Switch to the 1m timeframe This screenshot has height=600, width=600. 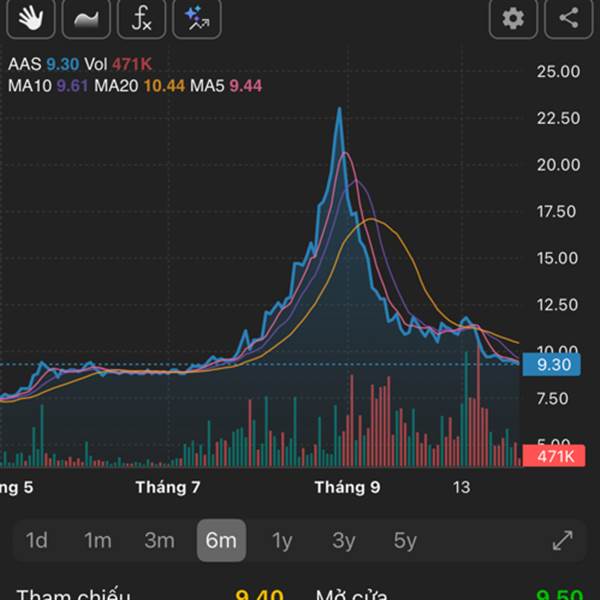[x=98, y=540]
